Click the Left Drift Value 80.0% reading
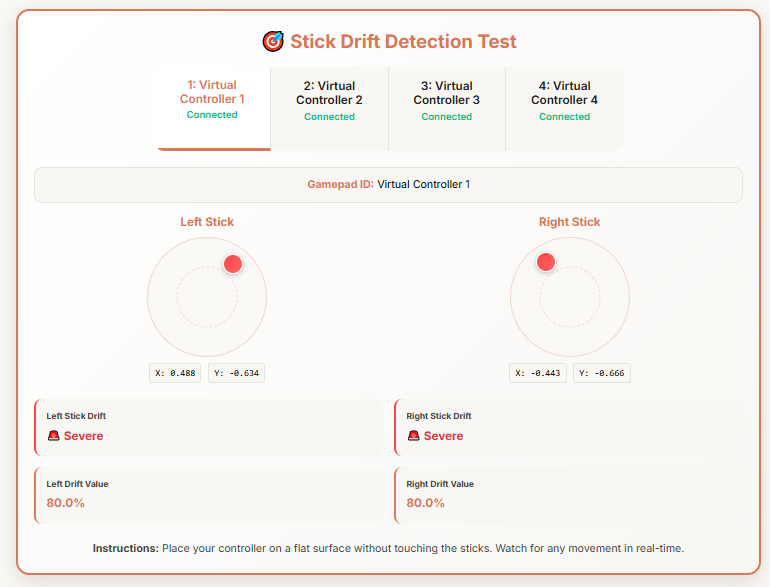Viewport: 770px width, 587px height. [x=65, y=503]
